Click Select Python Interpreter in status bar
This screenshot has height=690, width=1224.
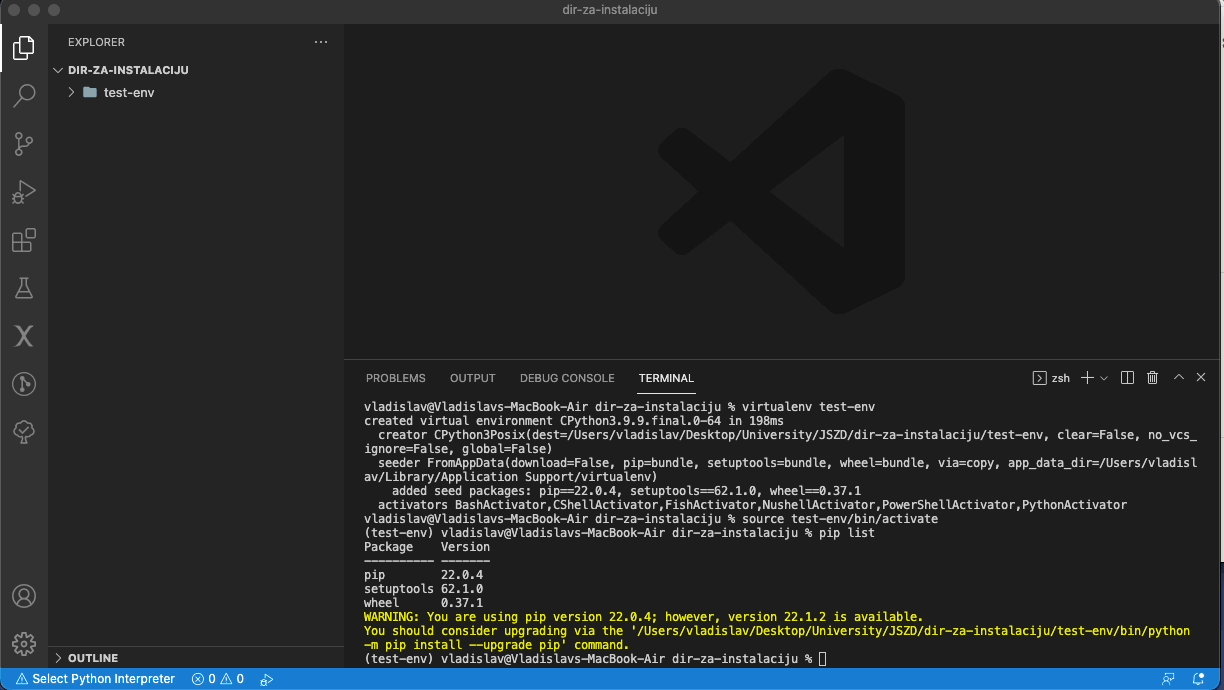click(95, 679)
